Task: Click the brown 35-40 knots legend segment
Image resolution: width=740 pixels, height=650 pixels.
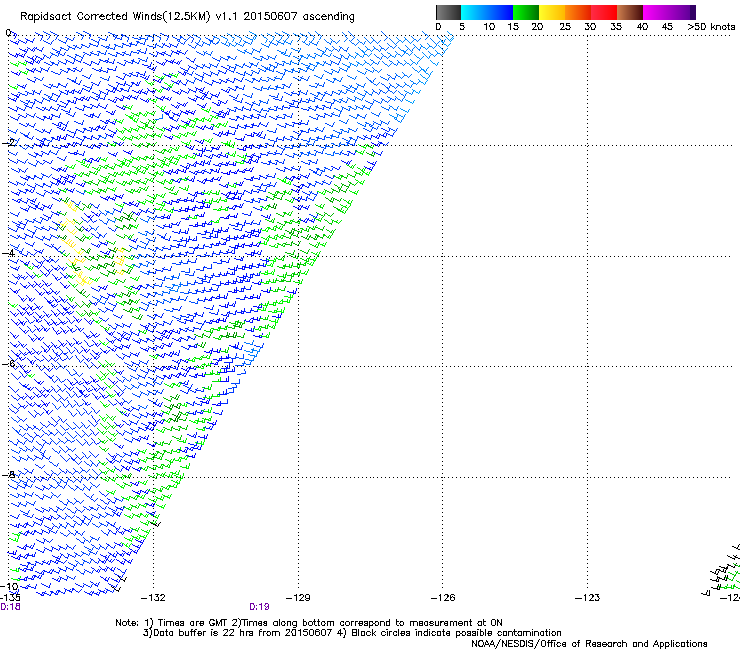Action: pyautogui.click(x=630, y=12)
